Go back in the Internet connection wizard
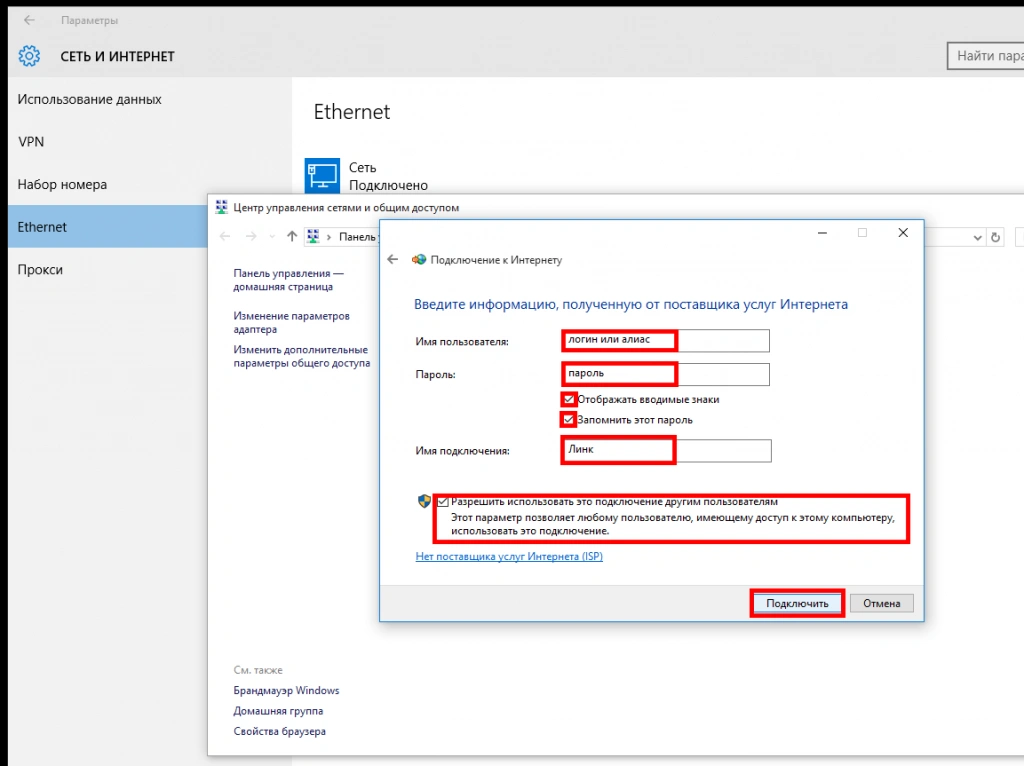Screen dimensions: 1024x766 pos(393,259)
